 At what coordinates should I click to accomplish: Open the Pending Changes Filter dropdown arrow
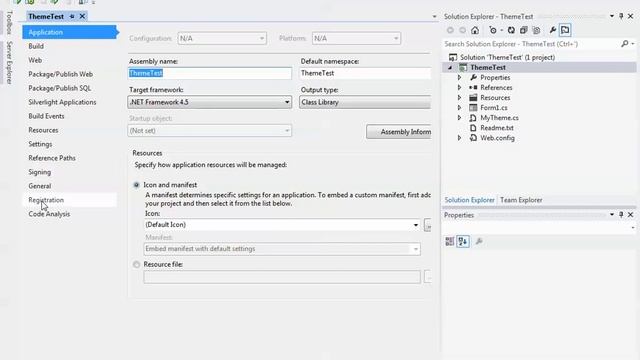point(501,31)
